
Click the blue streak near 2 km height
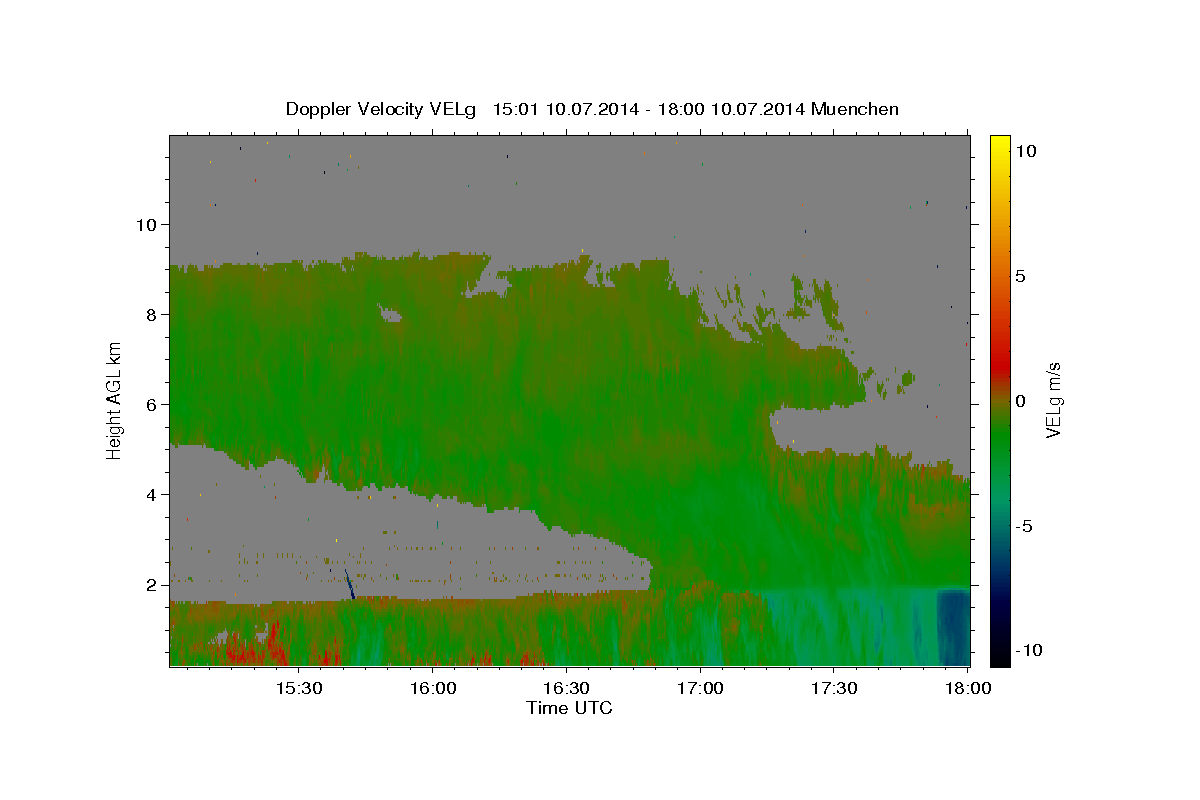349,584
